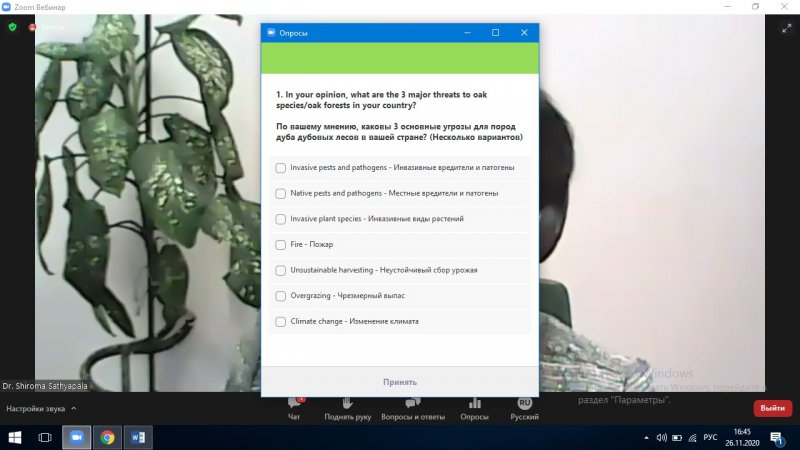Minimize the Опросы poll window
This screenshot has height=450, width=800.
coord(467,33)
